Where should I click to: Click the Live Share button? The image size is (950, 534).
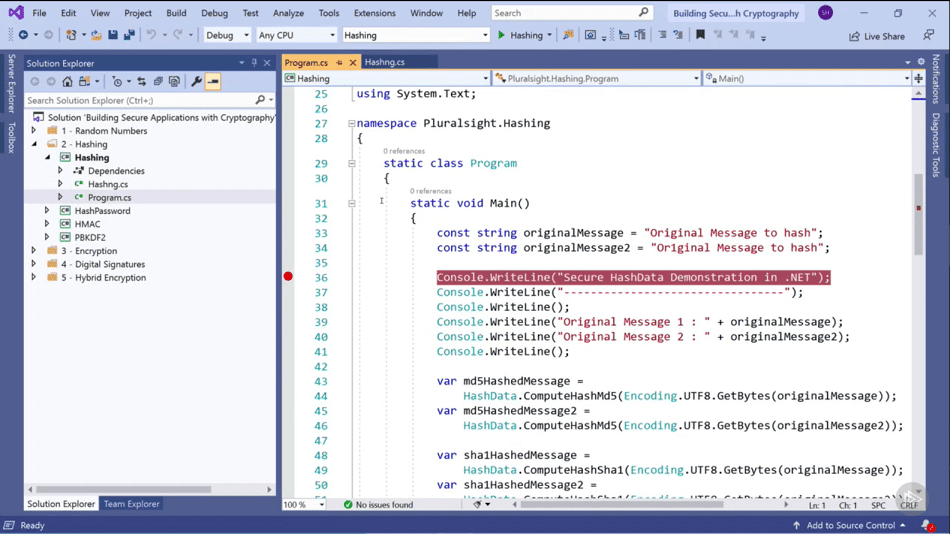point(877,36)
